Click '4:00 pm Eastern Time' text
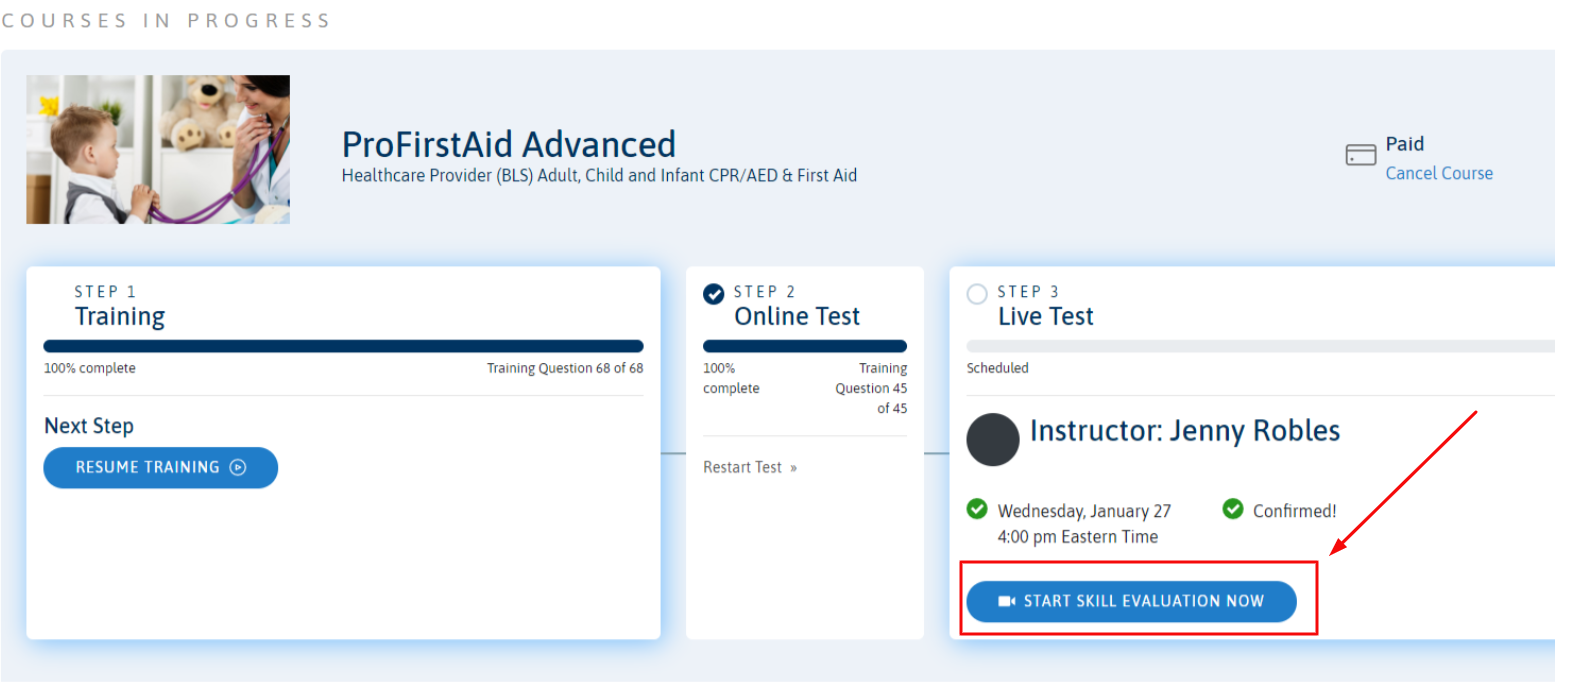This screenshot has height=693, width=1570. click(x=1078, y=537)
